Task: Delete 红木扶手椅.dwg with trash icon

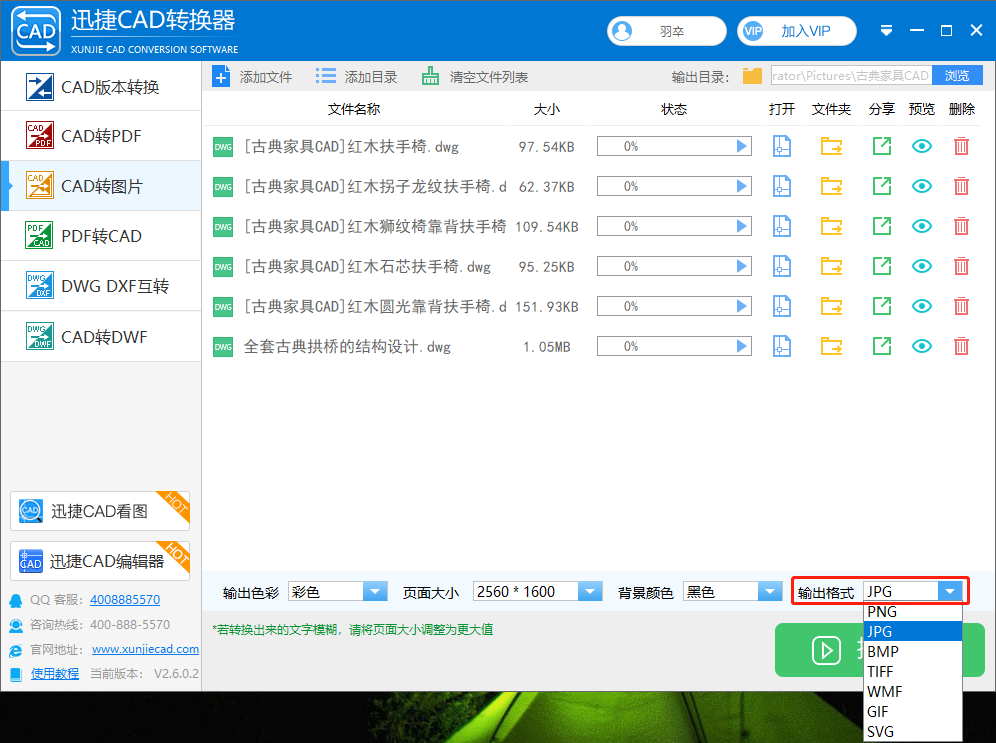Action: coord(961,146)
